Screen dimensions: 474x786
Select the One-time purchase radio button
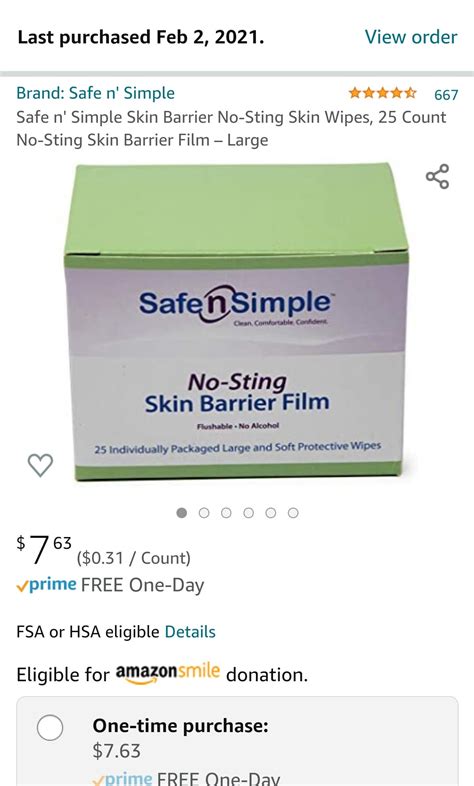point(50,727)
